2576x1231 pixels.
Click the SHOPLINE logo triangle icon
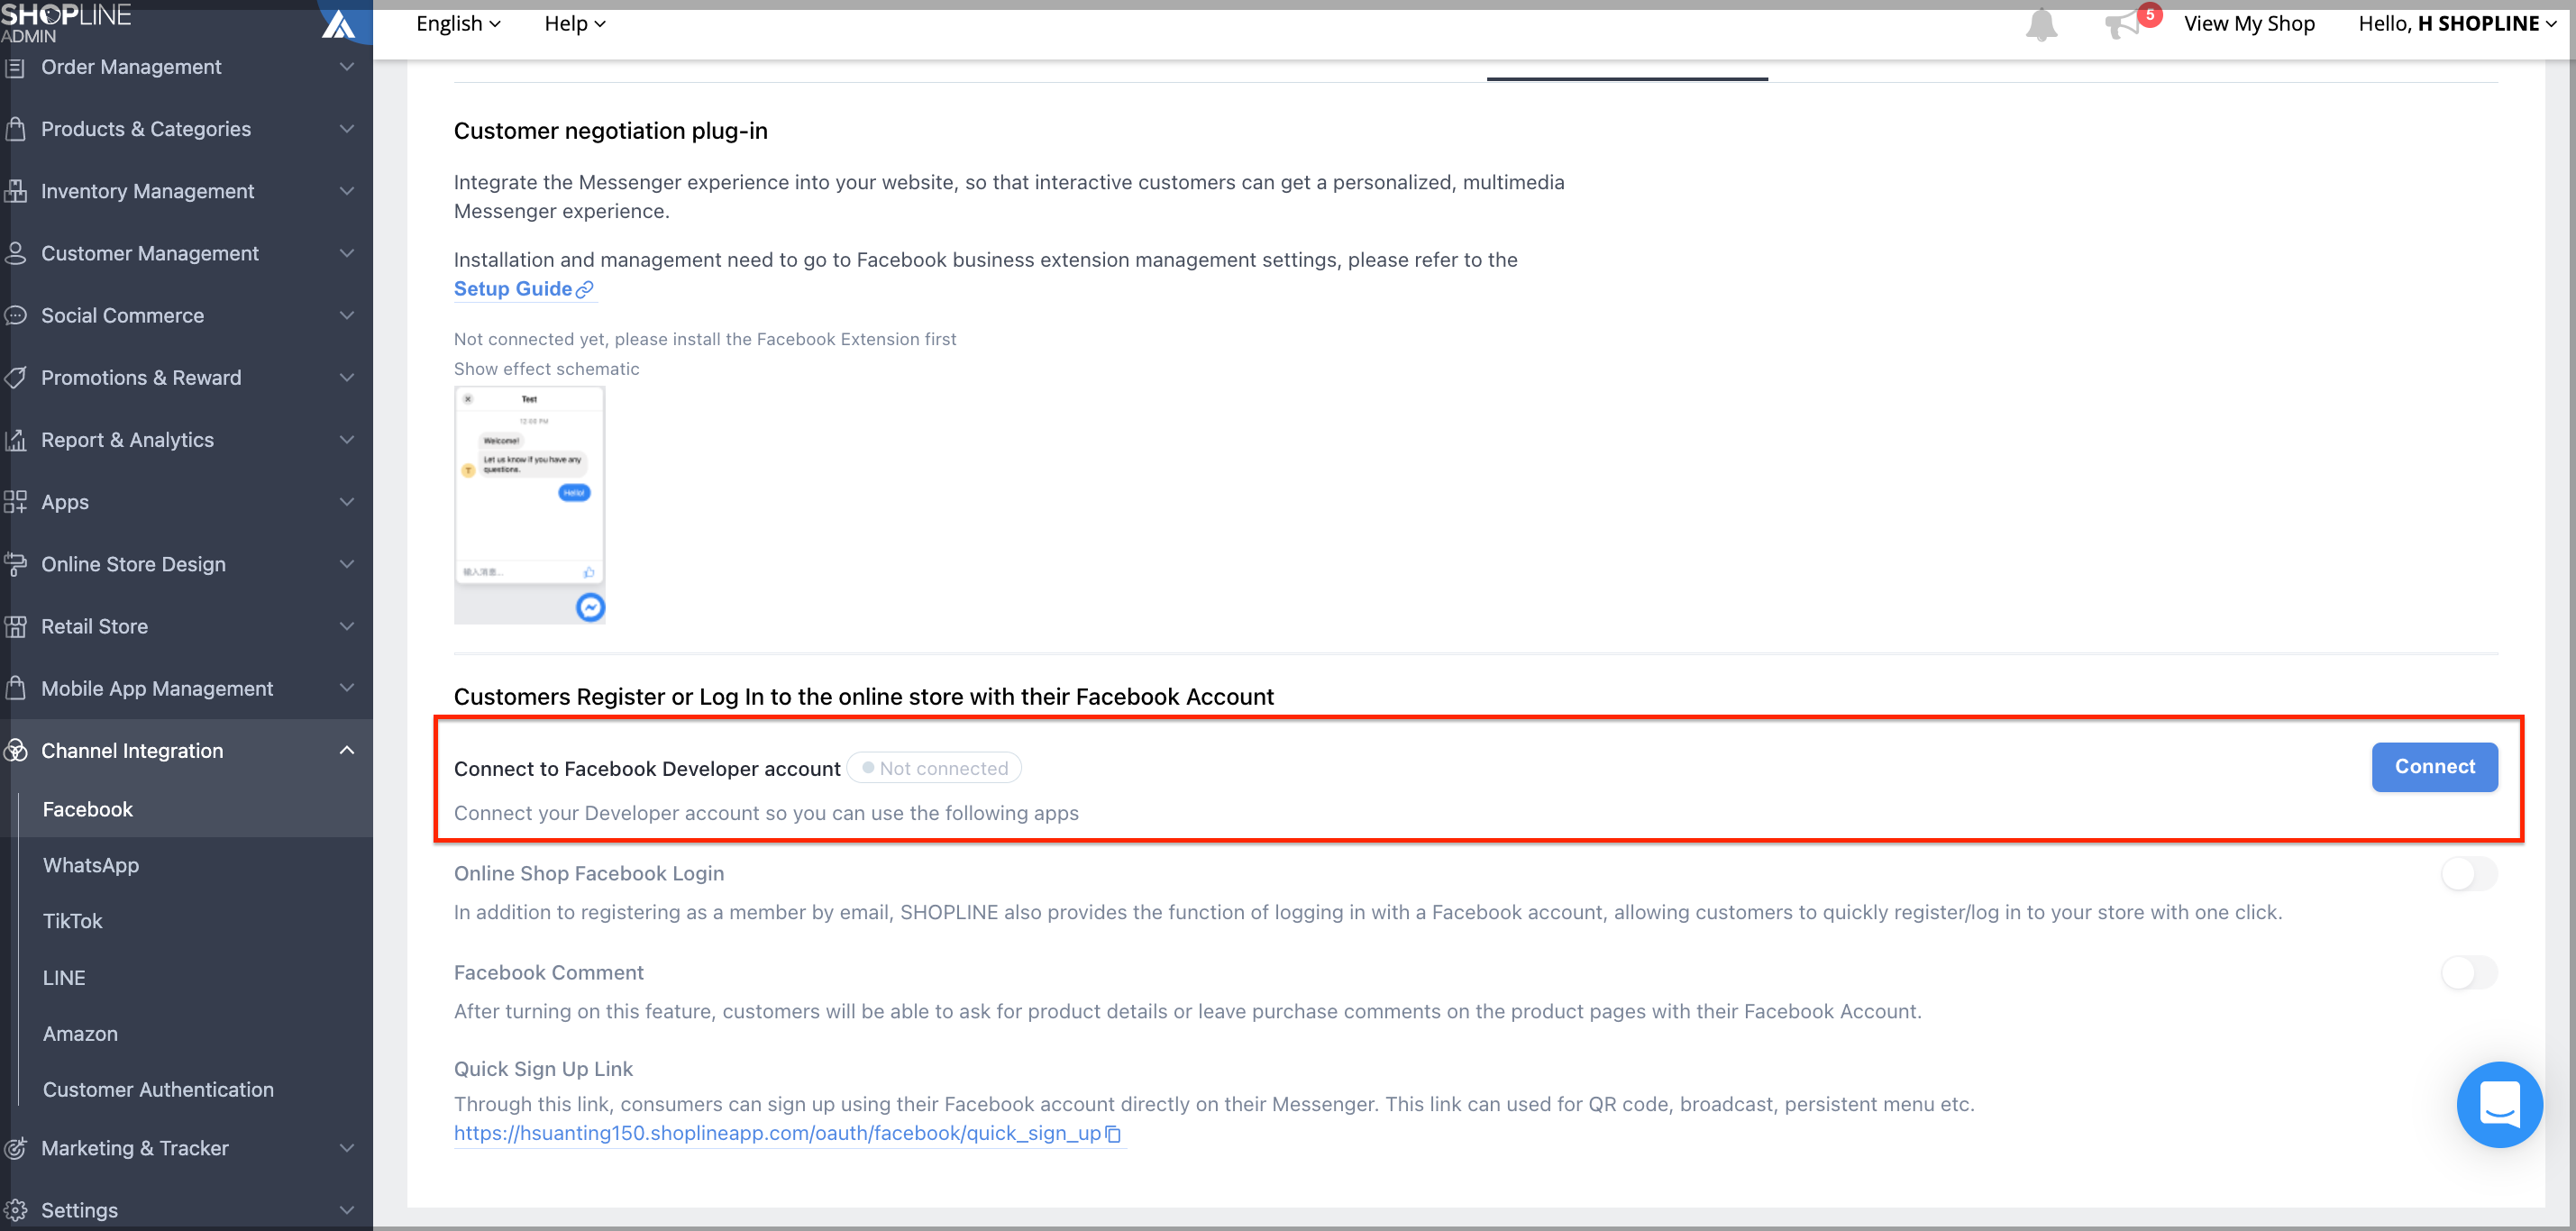[339, 24]
